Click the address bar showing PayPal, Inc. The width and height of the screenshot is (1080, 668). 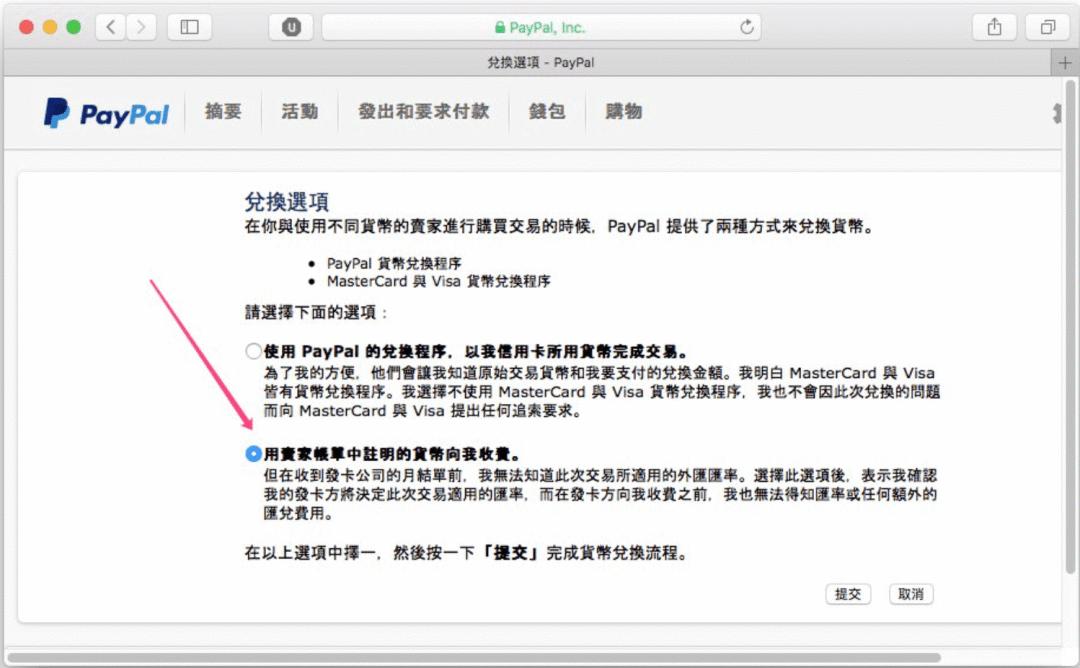click(x=560, y=27)
